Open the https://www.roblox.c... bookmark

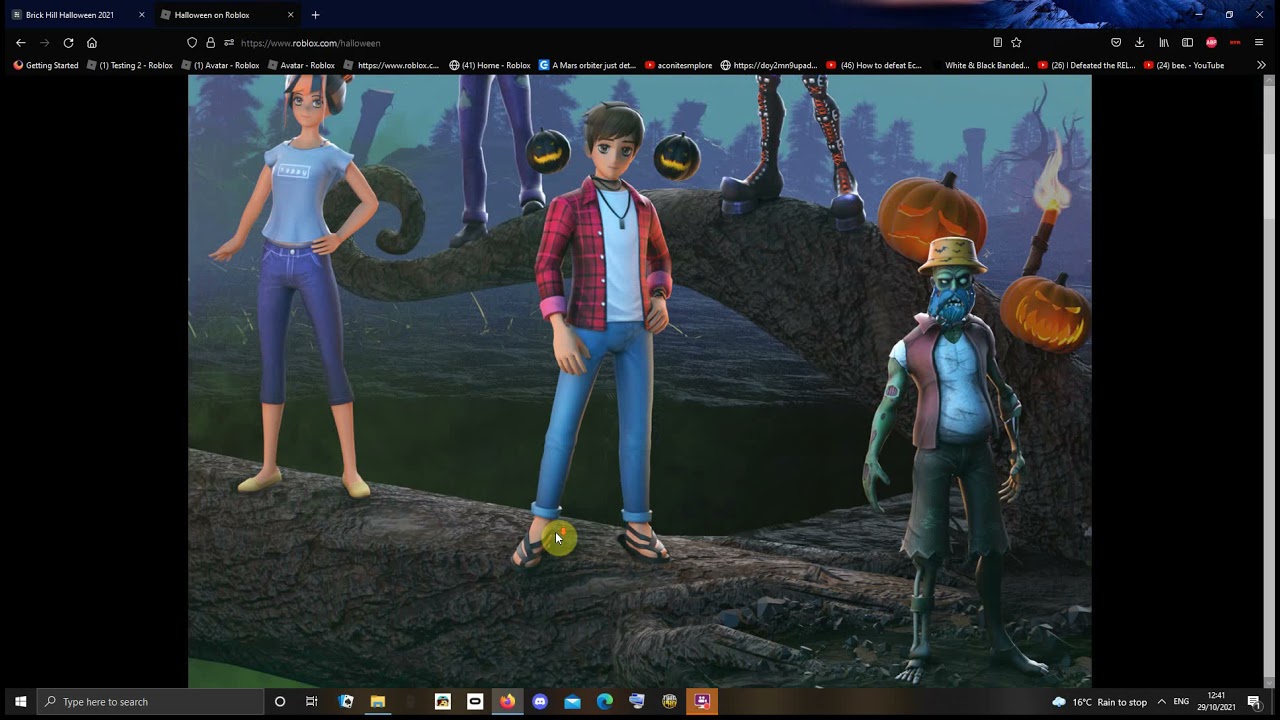391,65
